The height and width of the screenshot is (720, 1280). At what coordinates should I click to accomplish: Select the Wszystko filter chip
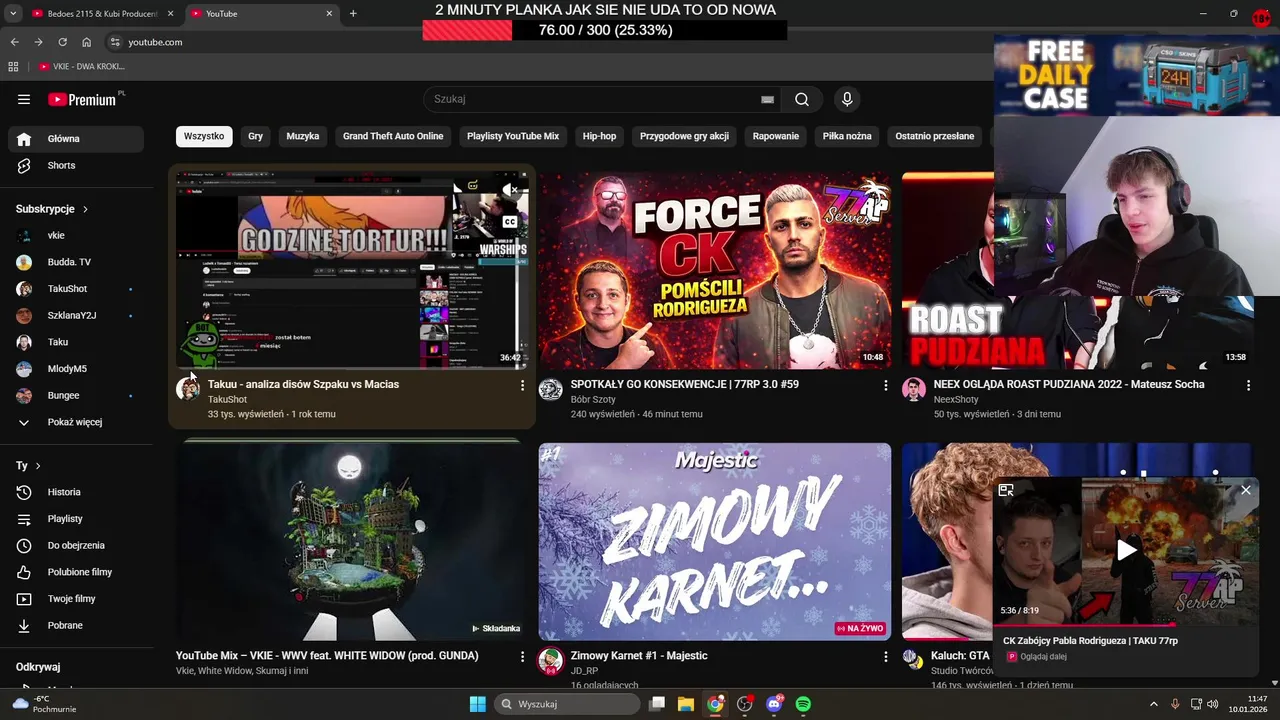click(204, 136)
